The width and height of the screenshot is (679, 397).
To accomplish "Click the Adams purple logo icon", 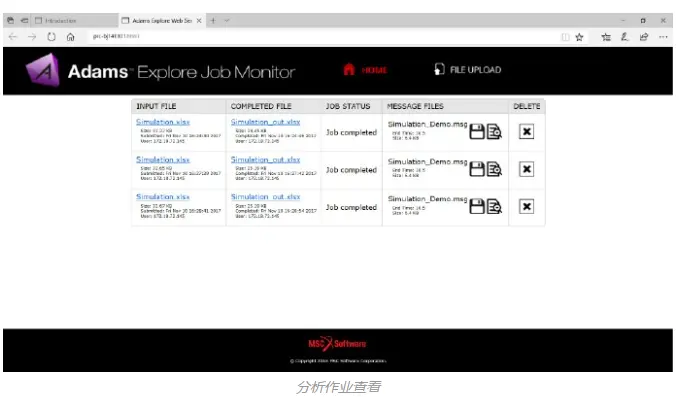I will coord(43,70).
